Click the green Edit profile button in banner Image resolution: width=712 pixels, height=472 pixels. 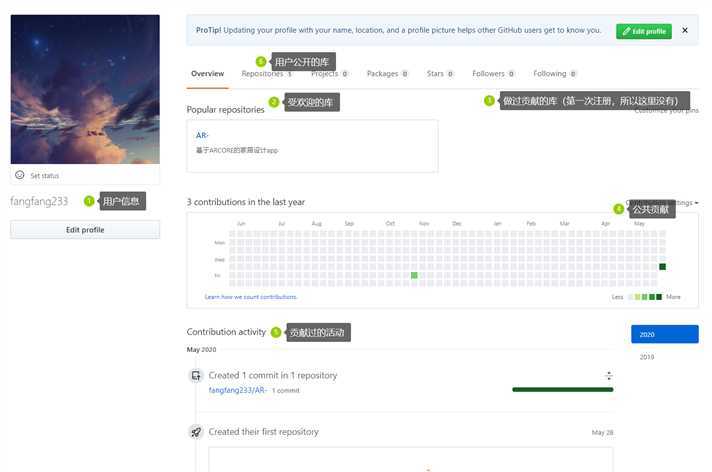point(643,31)
